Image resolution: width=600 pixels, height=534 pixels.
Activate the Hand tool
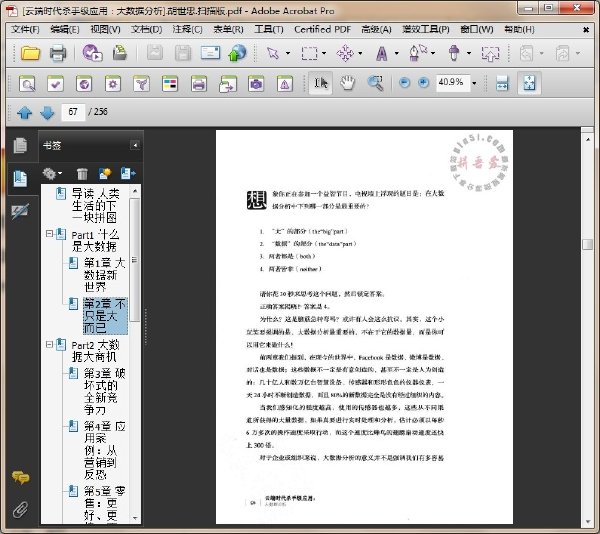(x=348, y=83)
